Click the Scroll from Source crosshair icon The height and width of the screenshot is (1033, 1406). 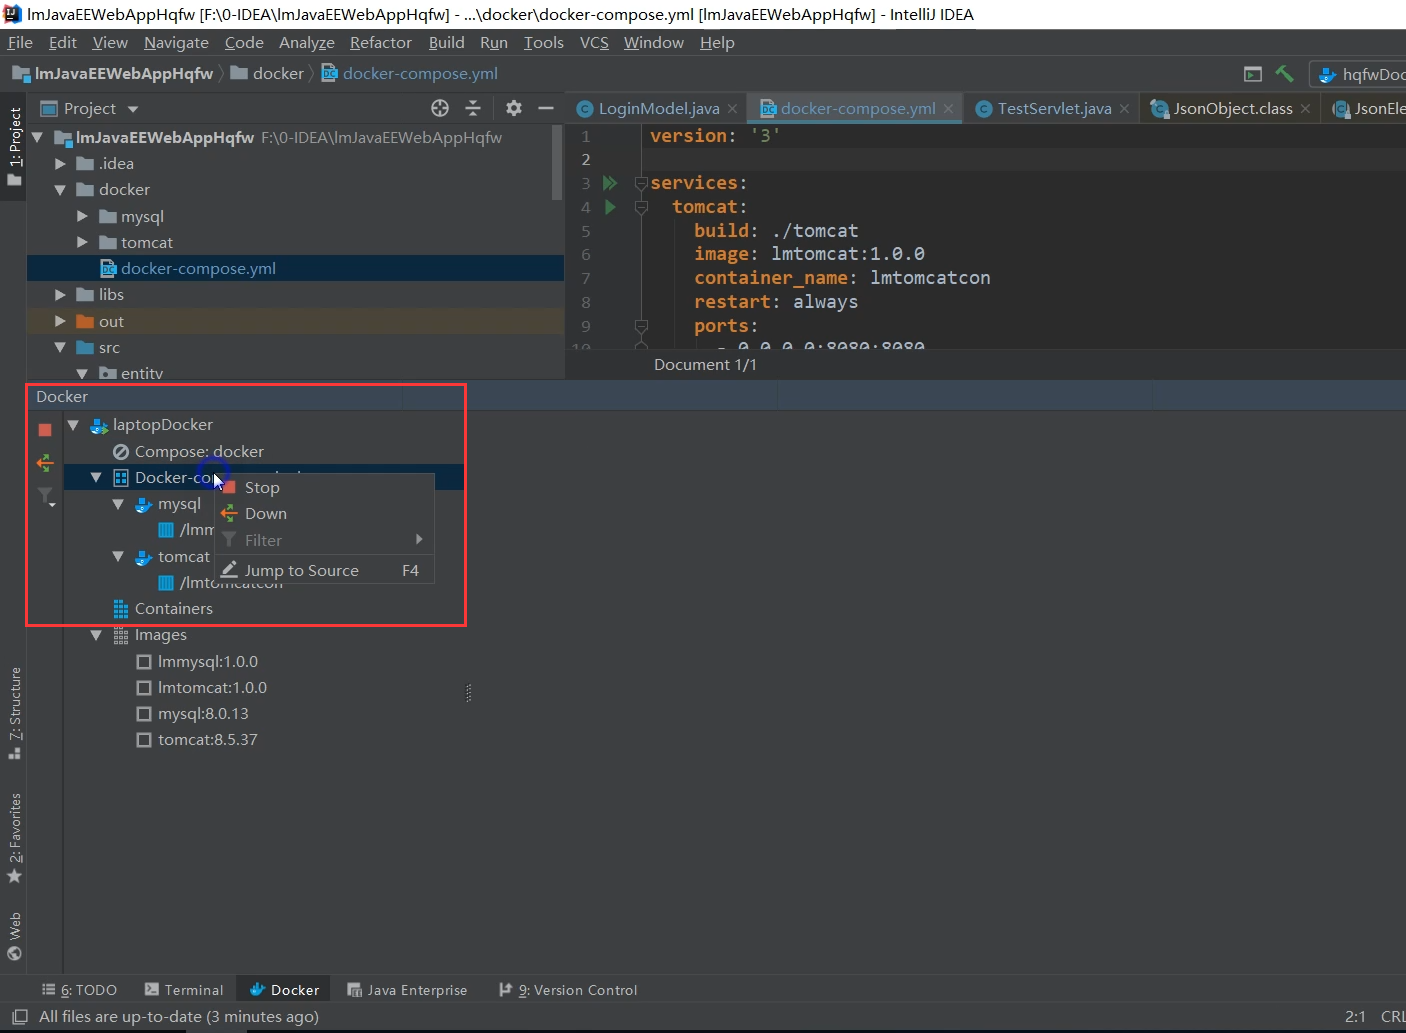click(439, 108)
